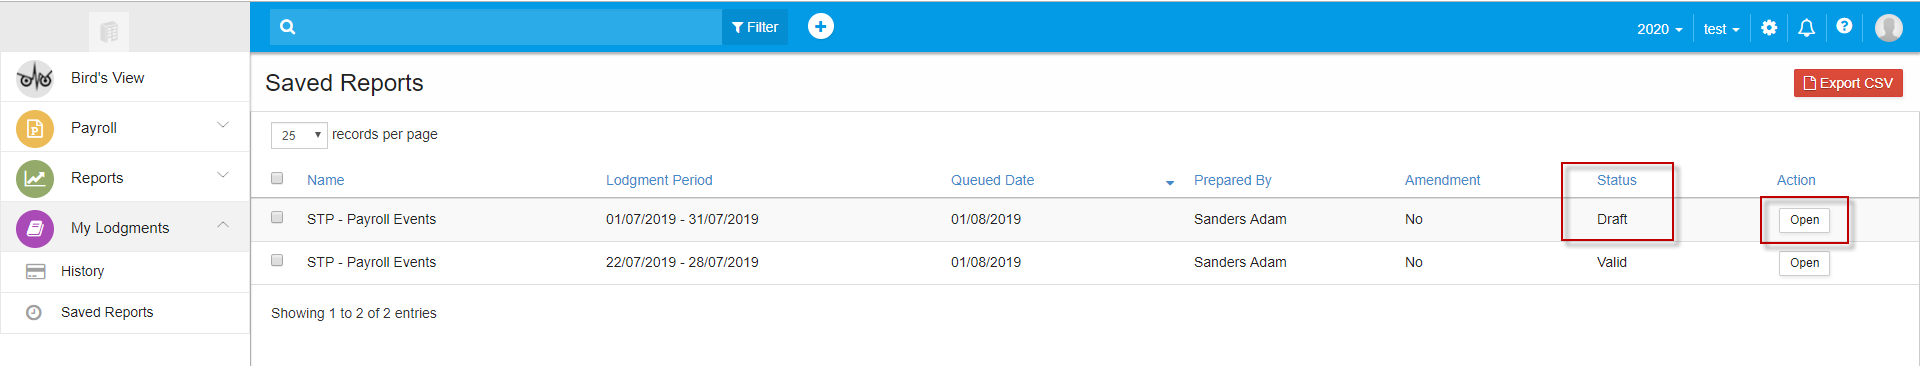
Task: Open user profile avatar
Action: 1888,28
